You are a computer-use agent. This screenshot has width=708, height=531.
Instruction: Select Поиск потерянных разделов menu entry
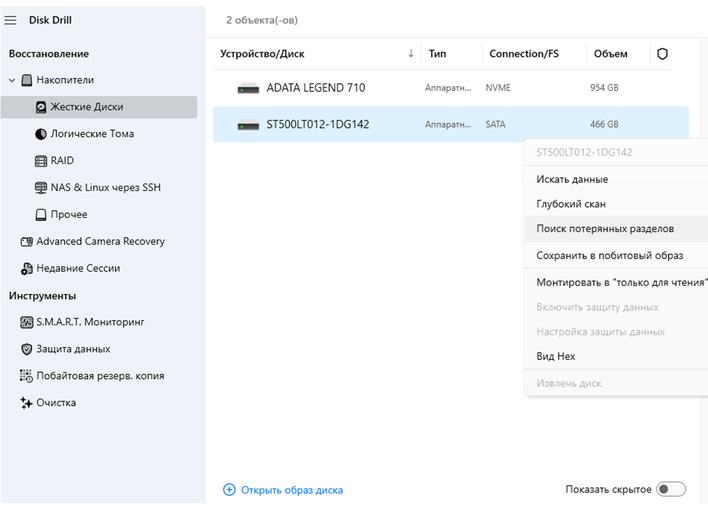[616, 229]
